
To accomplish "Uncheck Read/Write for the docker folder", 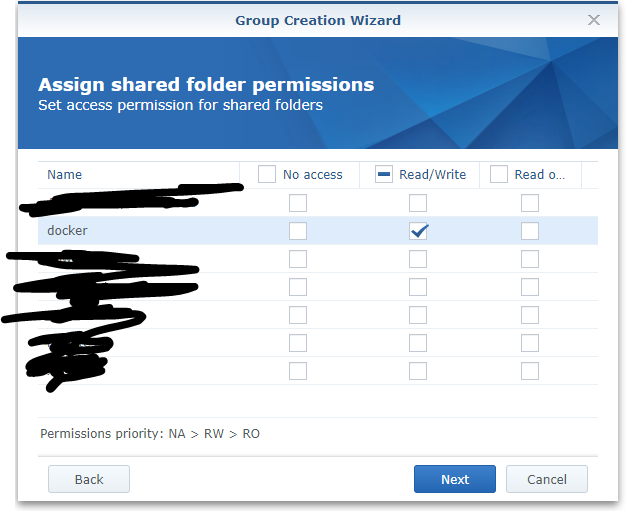I will pos(418,231).
